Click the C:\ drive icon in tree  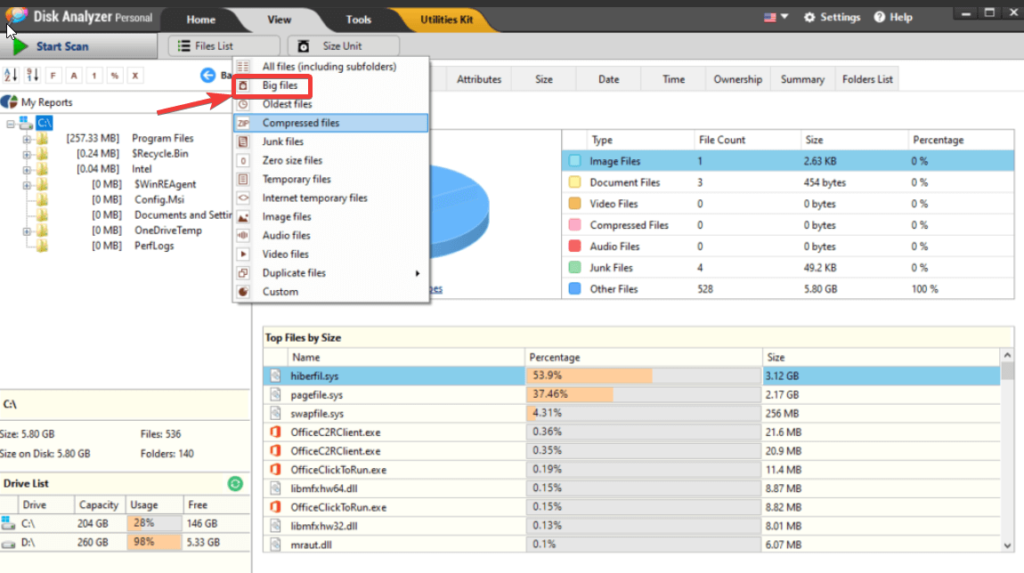click(25, 123)
